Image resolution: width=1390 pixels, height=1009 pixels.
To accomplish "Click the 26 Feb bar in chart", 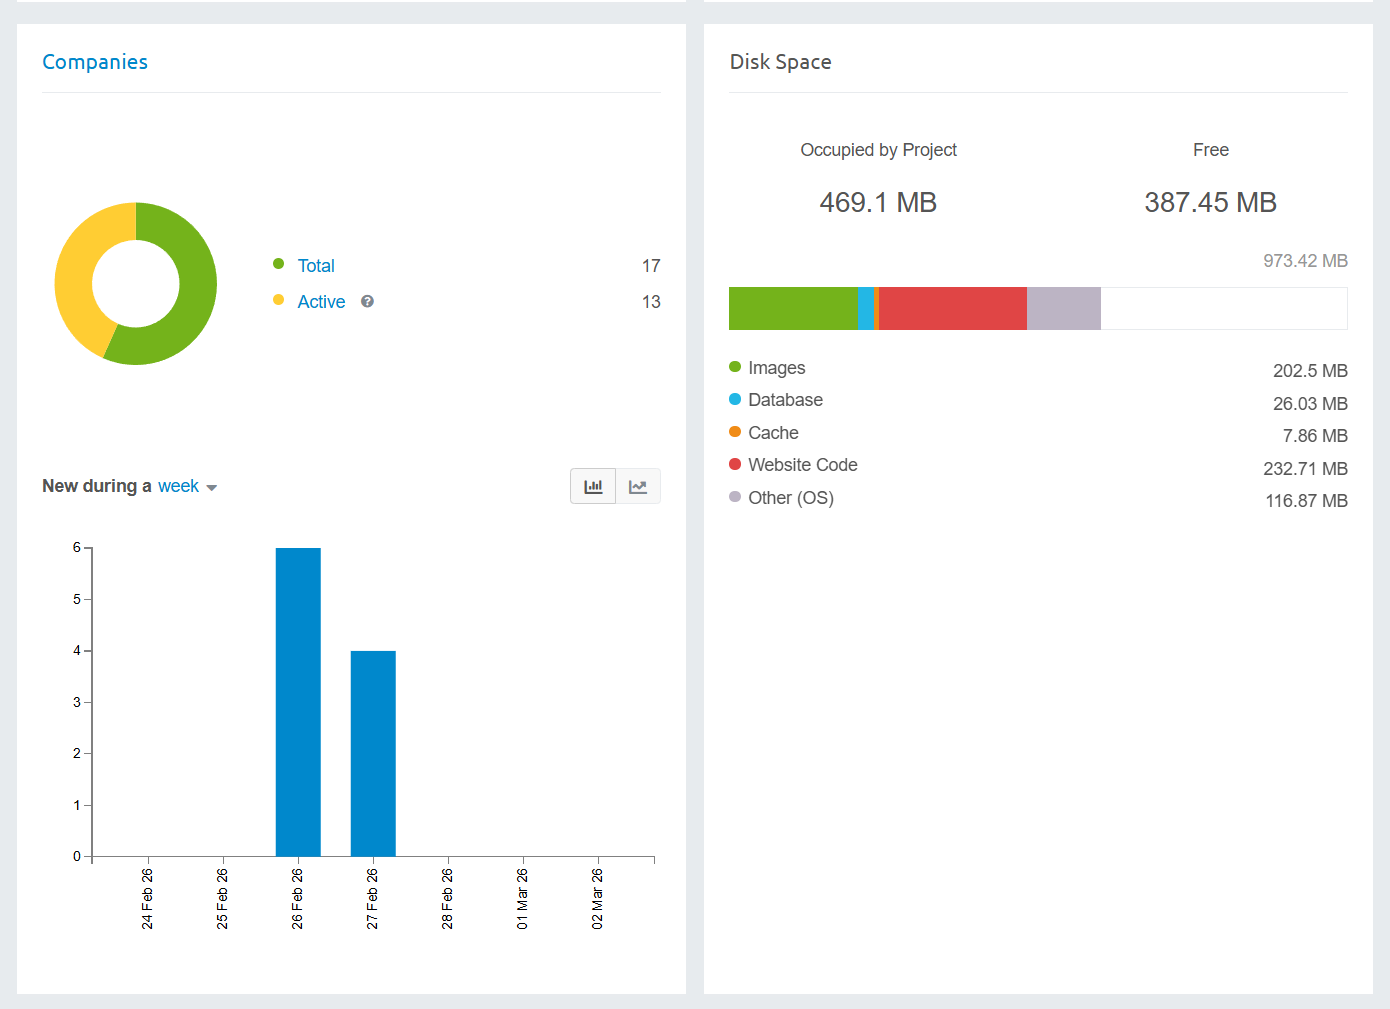I will click(x=298, y=702).
